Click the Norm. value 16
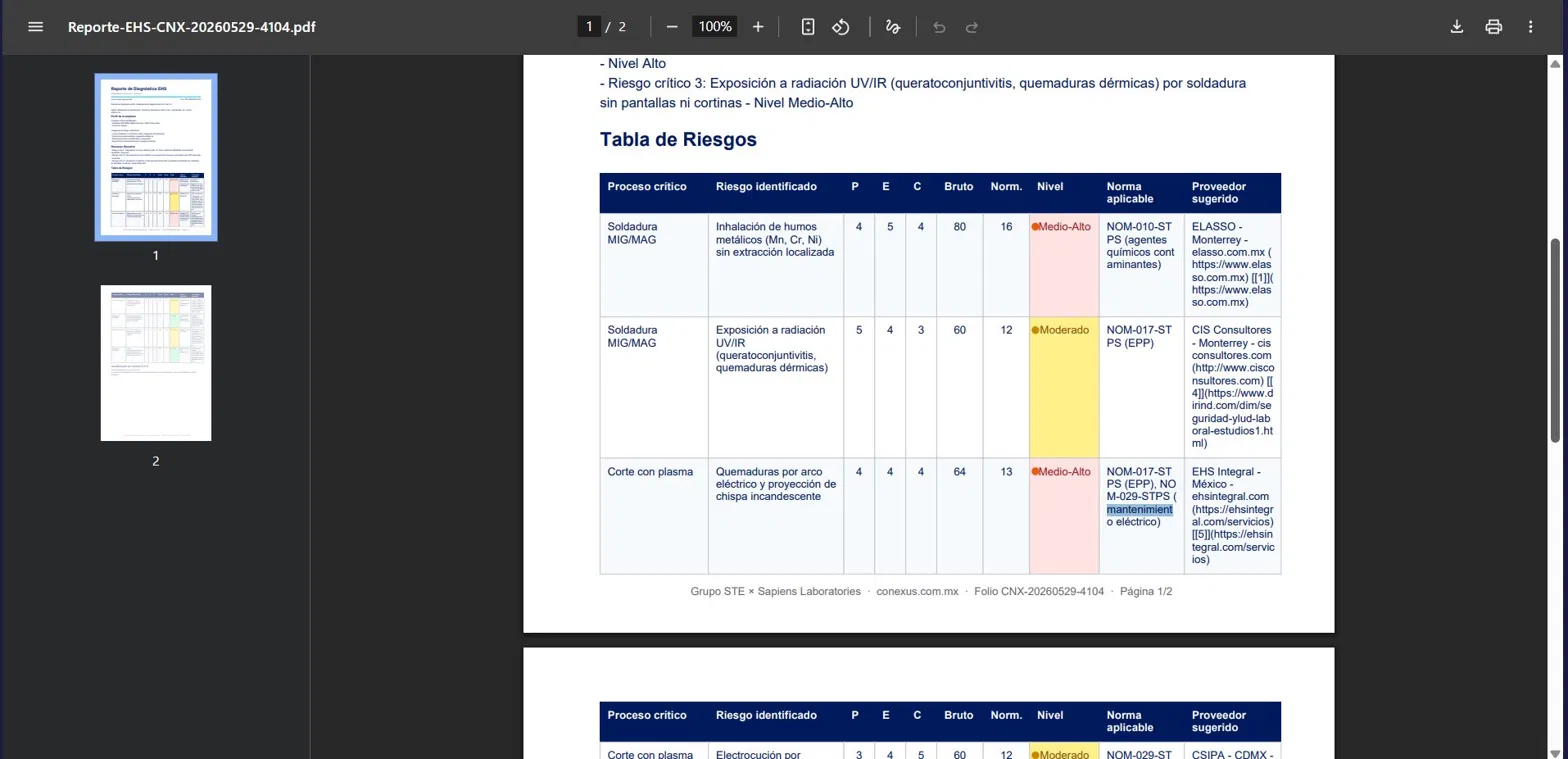 [1006, 227]
